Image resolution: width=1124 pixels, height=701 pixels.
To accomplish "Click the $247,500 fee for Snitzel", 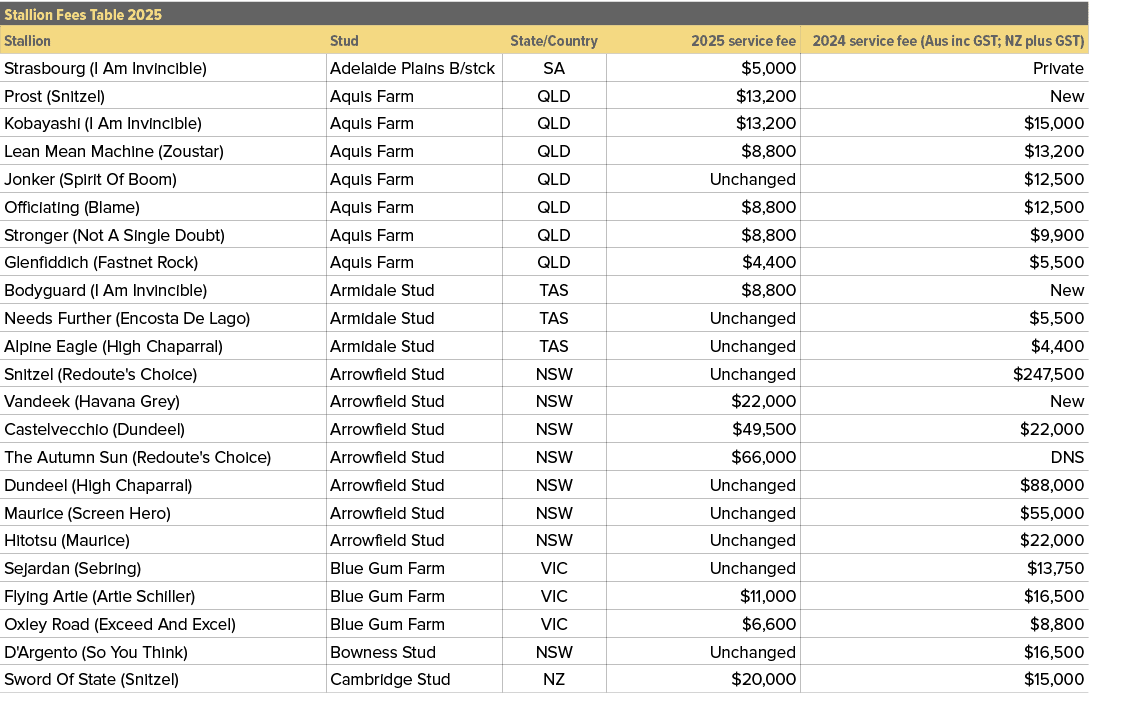I will (1046, 374).
